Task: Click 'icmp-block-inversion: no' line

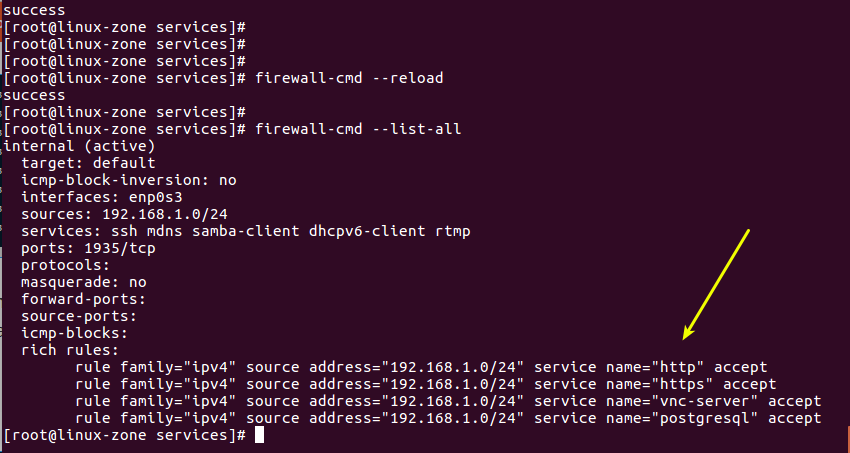Action: click(x=129, y=180)
